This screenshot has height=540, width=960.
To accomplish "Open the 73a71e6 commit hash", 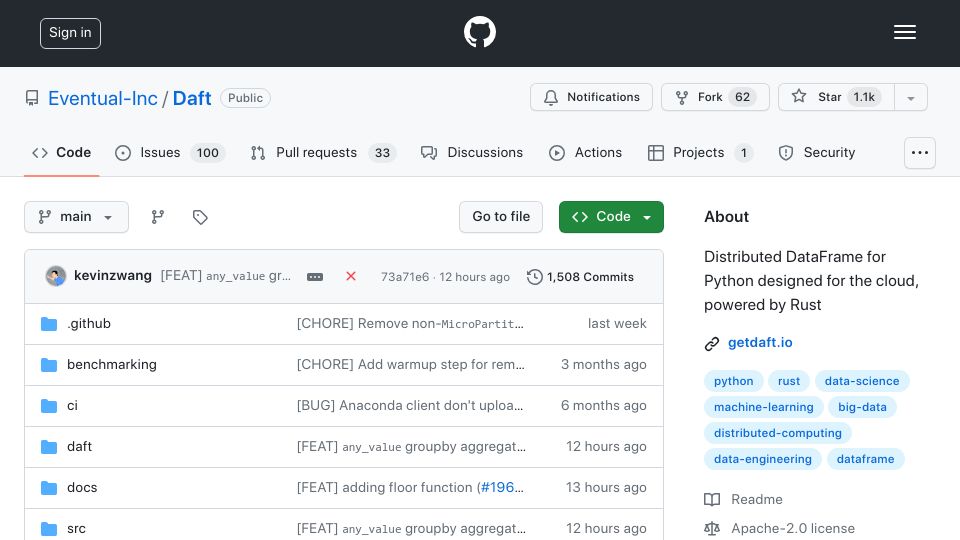I will (405, 277).
